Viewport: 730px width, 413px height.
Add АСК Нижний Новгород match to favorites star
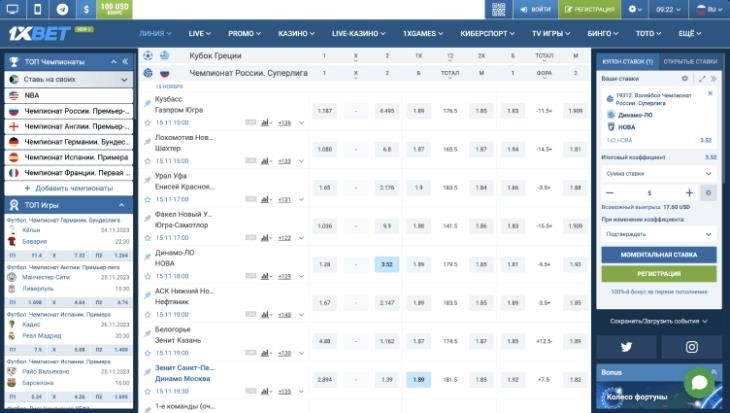(148, 315)
